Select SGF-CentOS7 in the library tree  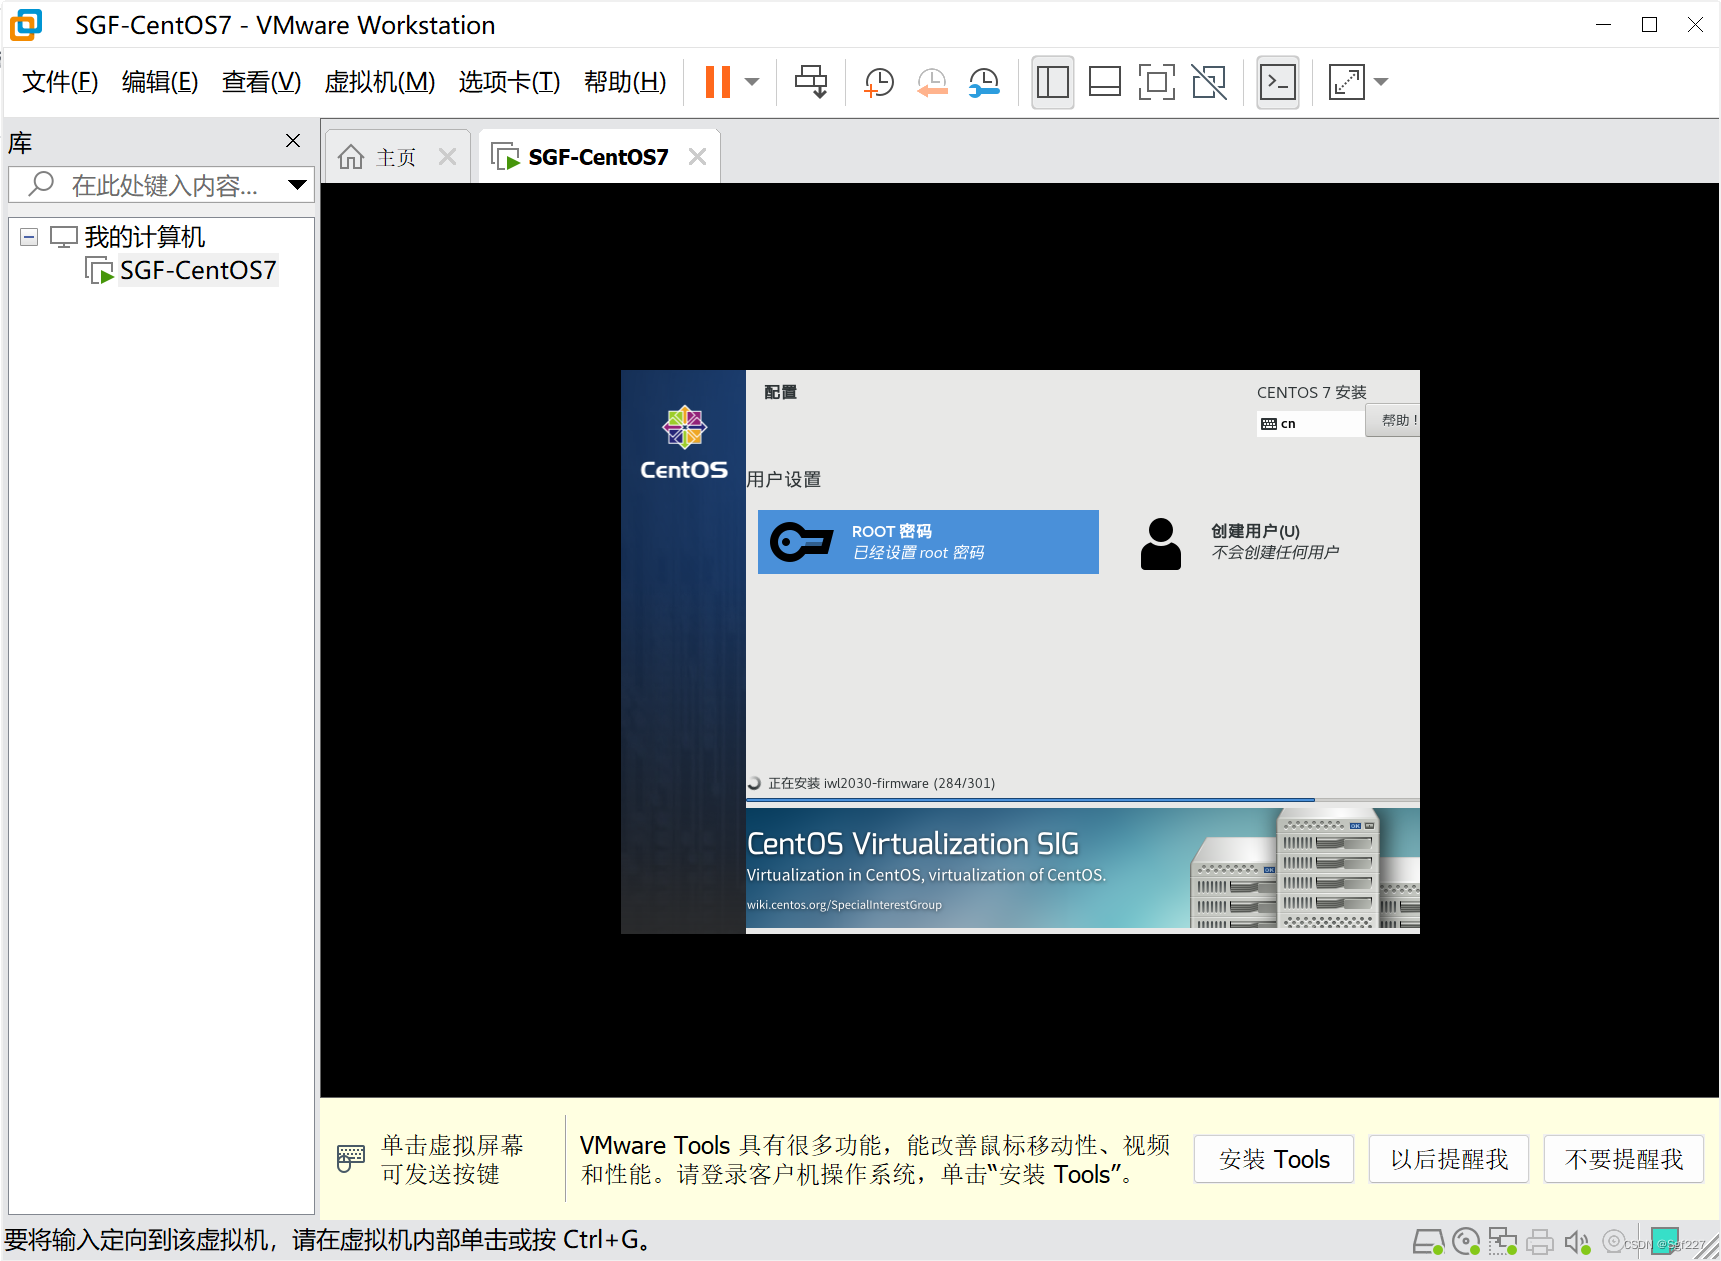point(198,270)
